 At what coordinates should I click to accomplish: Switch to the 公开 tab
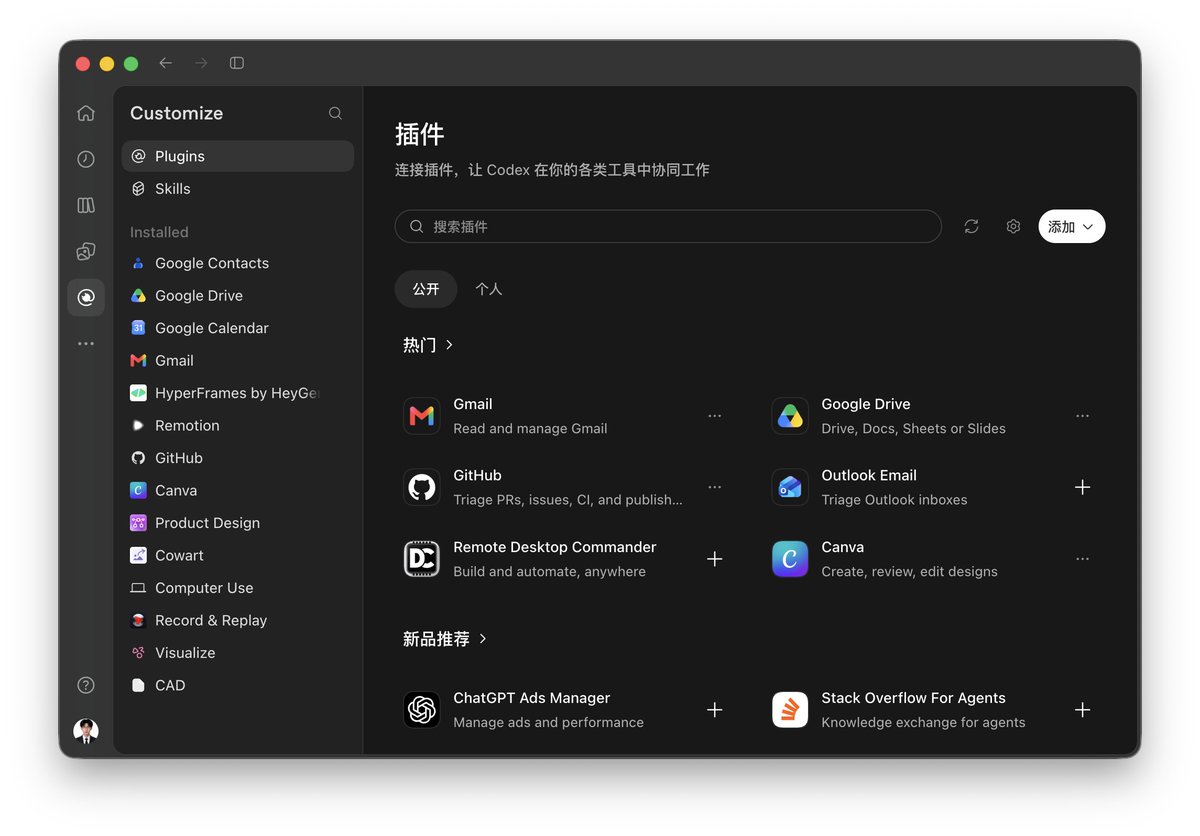point(426,289)
